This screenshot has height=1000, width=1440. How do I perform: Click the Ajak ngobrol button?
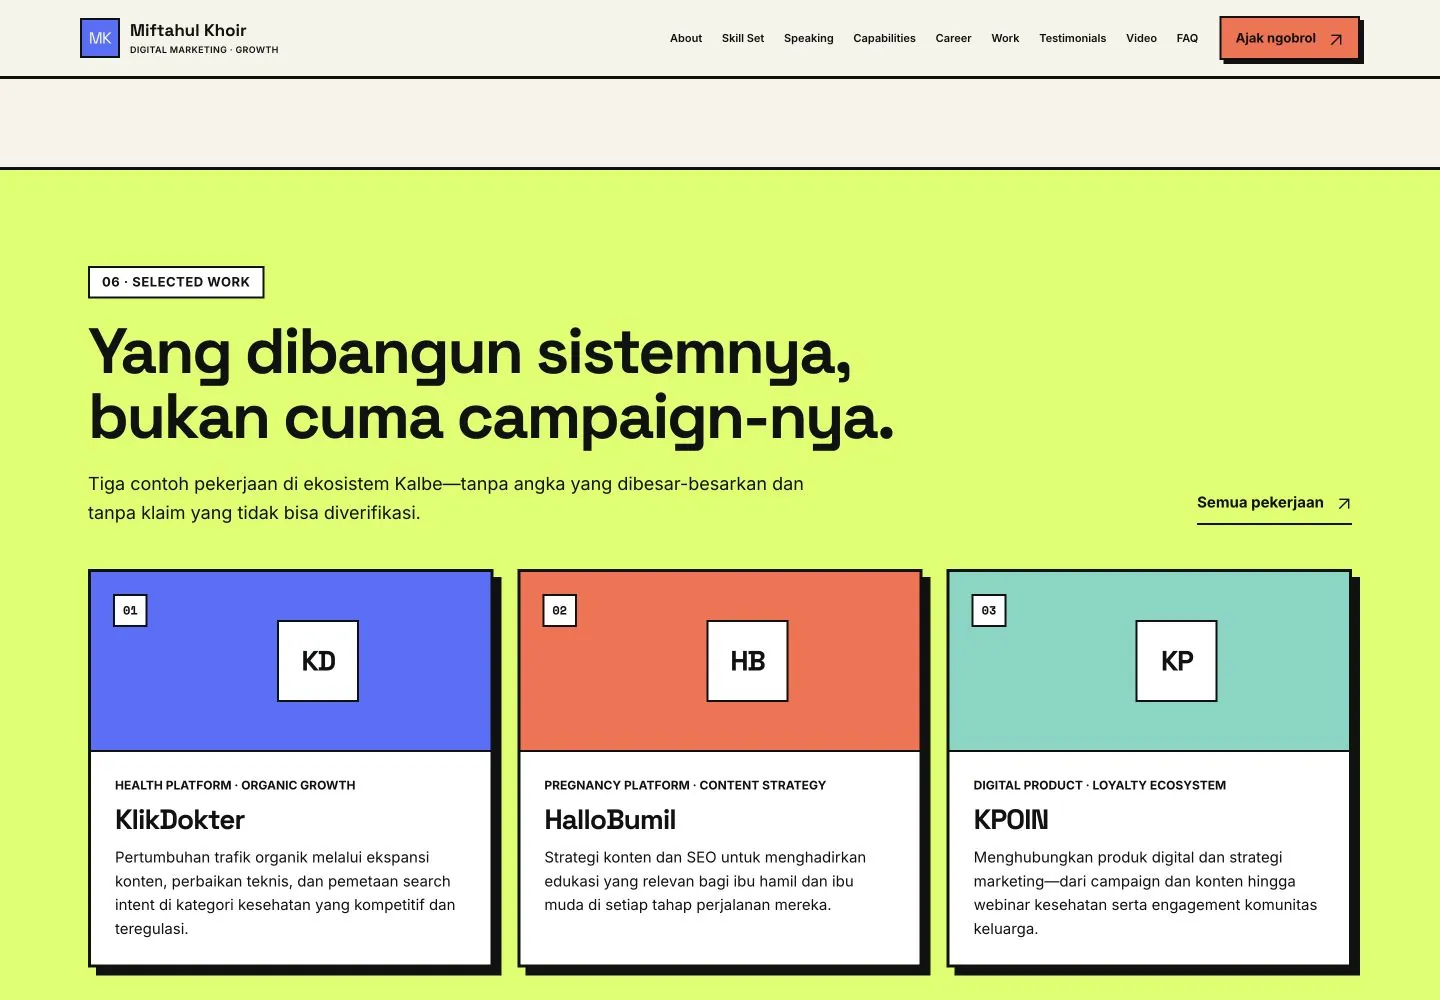[x=1289, y=38]
